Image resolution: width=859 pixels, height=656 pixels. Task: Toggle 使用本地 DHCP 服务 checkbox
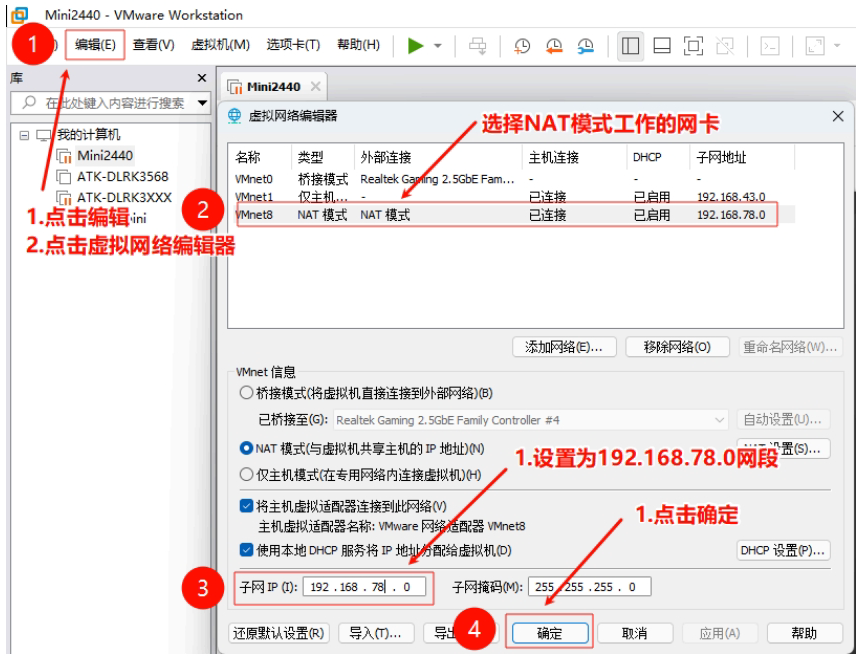(x=246, y=550)
